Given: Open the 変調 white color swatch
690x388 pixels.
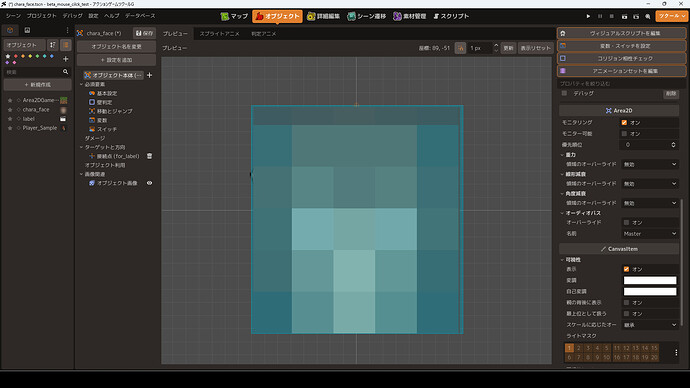Looking at the screenshot, I should pyautogui.click(x=650, y=280).
